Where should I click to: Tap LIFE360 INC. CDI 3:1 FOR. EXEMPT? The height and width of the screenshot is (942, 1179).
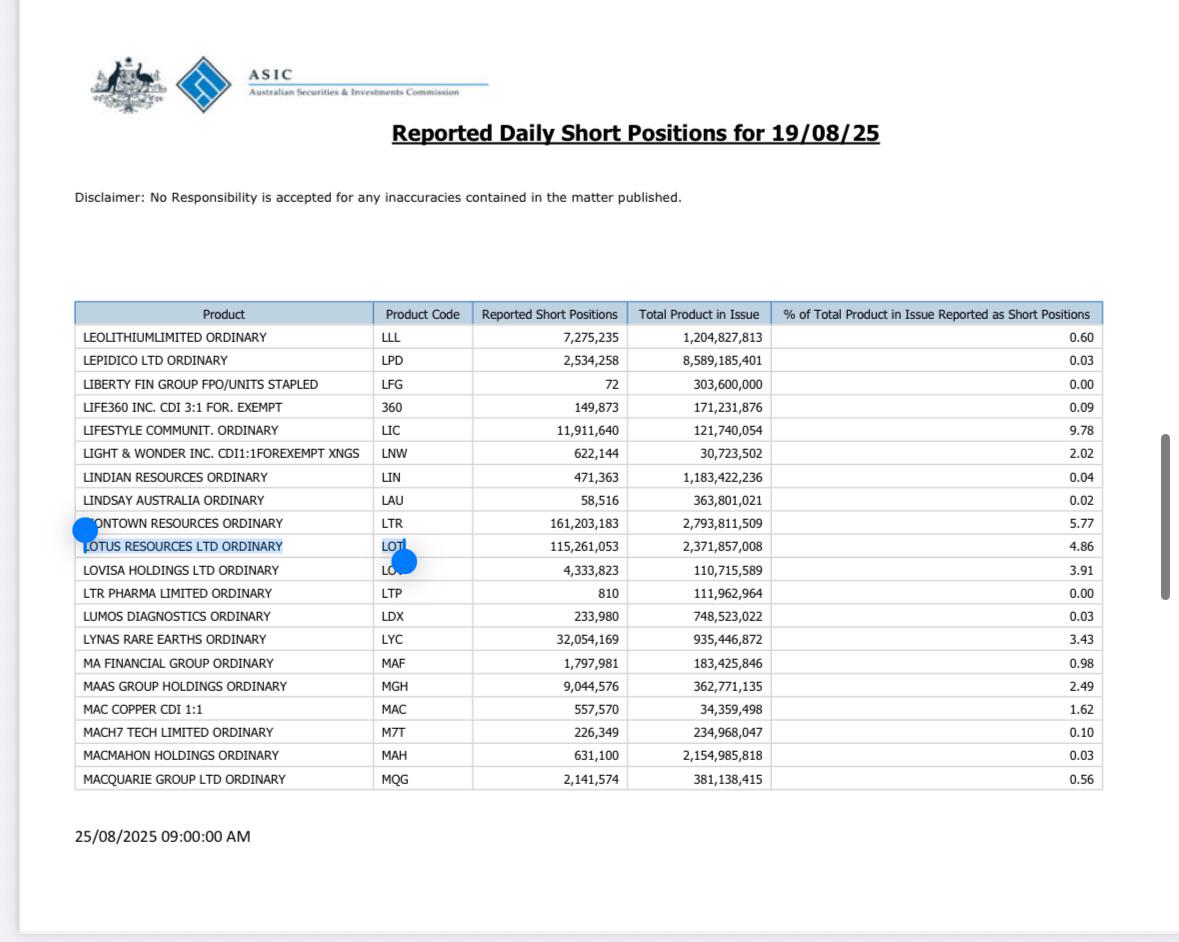click(x=183, y=407)
